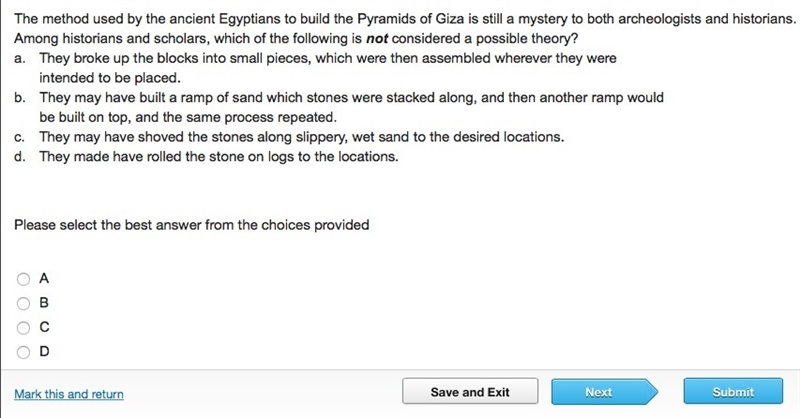This screenshot has height=418, width=800.
Task: Click the letter A option label
Action: (44, 279)
